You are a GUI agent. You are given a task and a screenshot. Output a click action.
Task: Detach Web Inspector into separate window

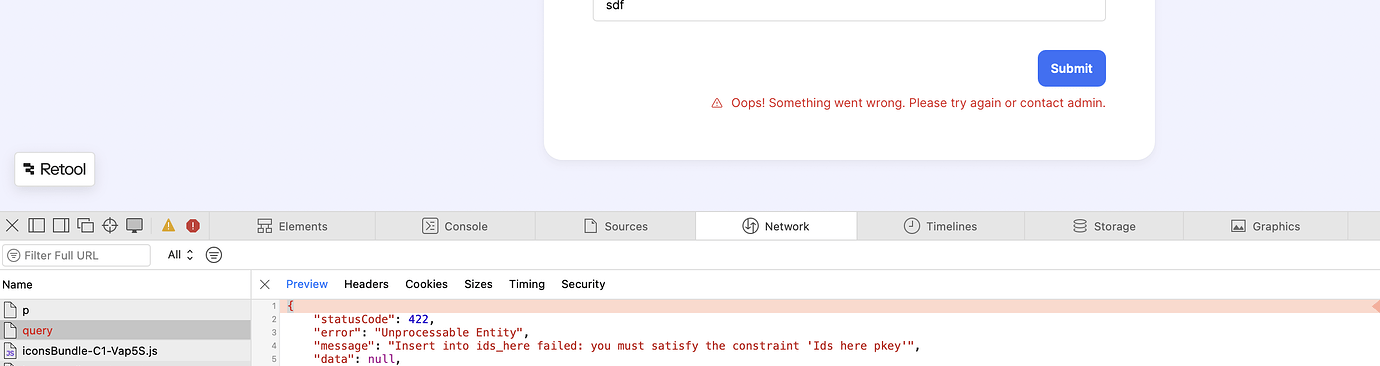point(85,226)
